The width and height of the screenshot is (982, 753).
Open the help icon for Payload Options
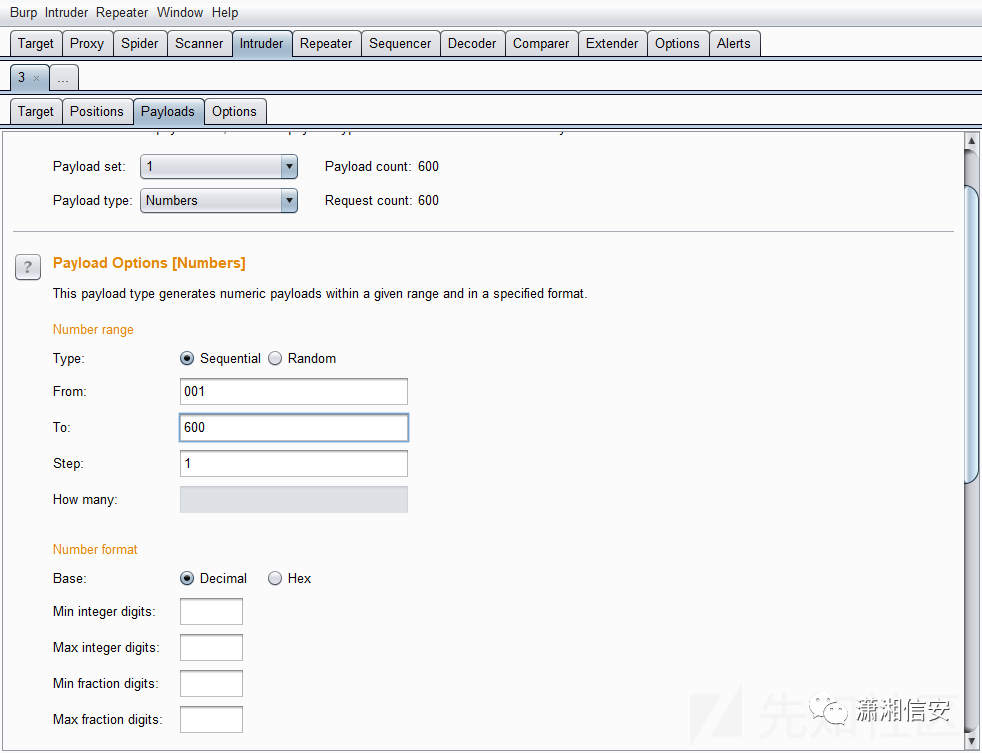tap(28, 267)
